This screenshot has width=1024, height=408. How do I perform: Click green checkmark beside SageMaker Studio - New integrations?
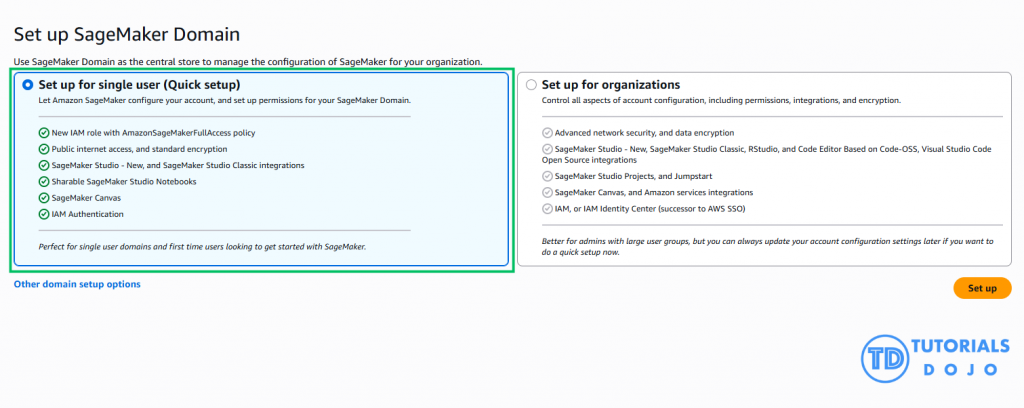[43, 165]
